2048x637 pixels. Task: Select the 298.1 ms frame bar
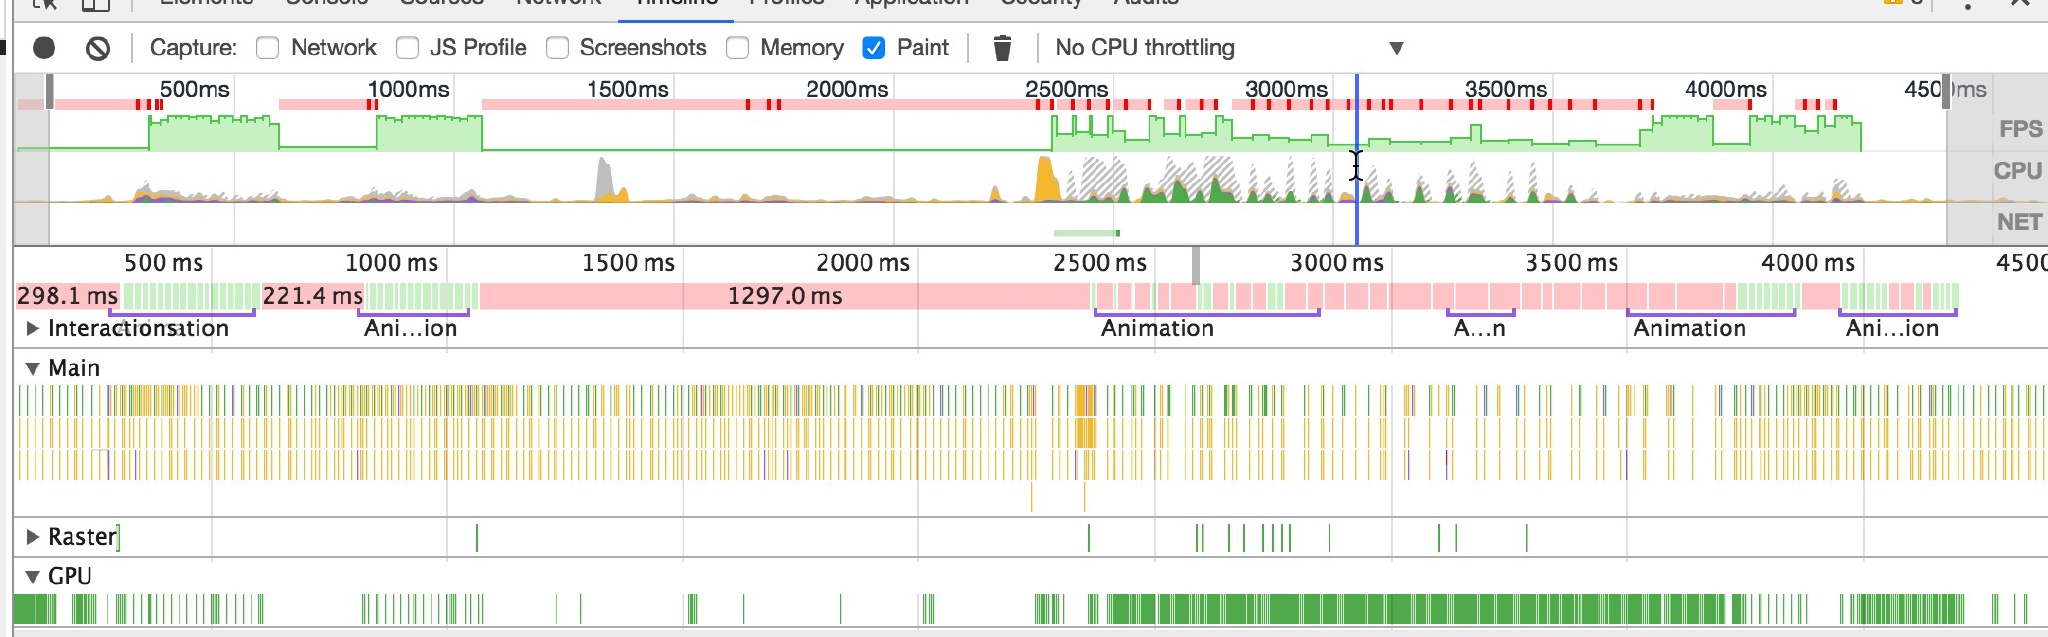(x=68, y=296)
